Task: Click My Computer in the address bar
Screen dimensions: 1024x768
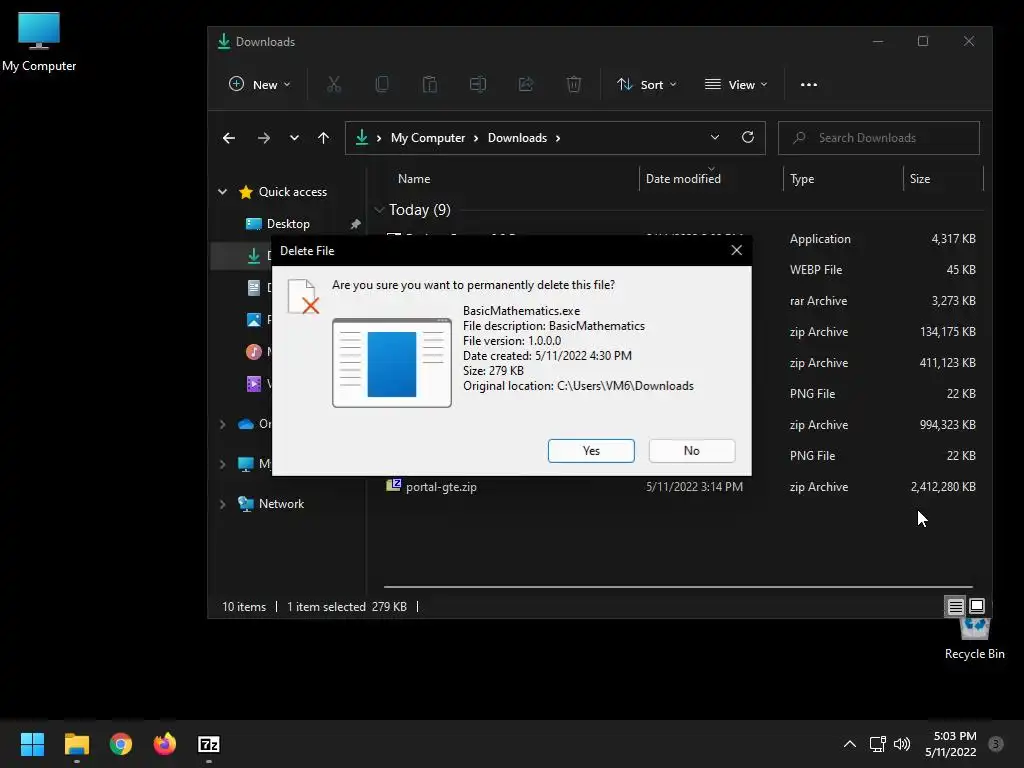Action: (428, 138)
